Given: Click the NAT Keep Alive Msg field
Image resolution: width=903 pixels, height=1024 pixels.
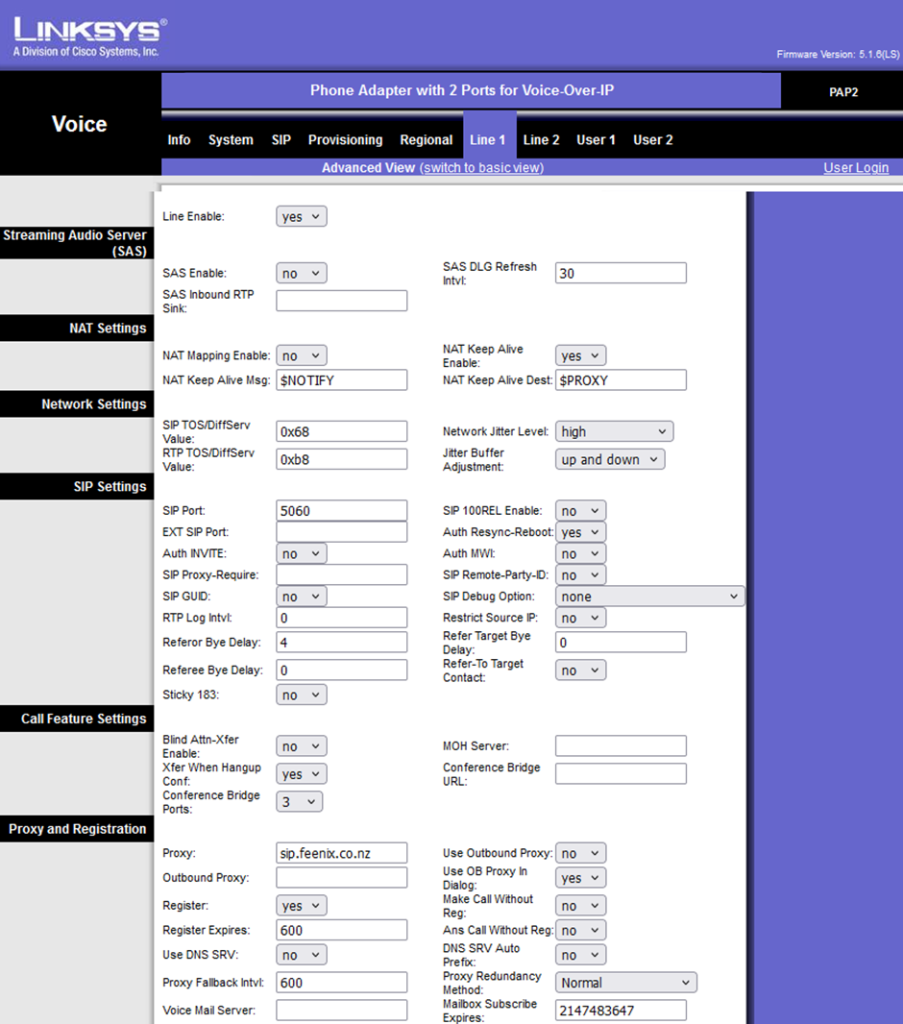Looking at the screenshot, I should 341,380.
